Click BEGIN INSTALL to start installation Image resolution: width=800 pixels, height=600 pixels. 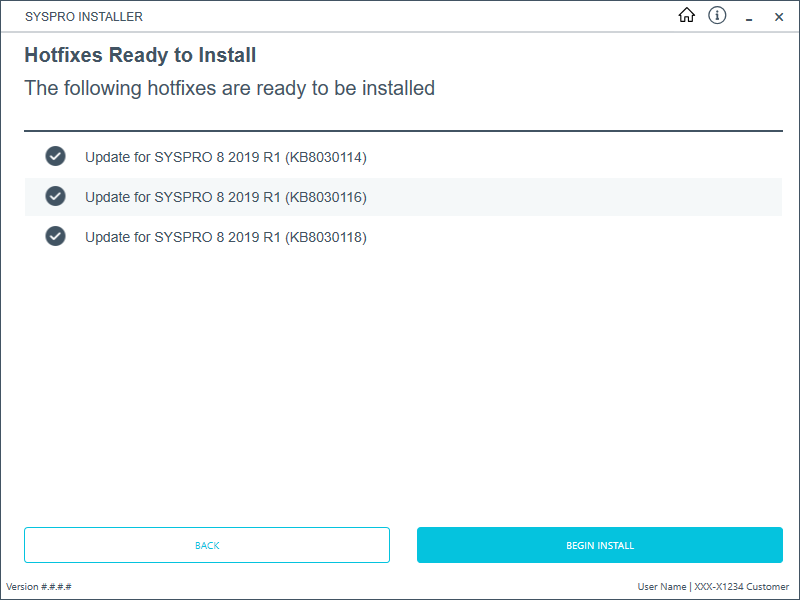click(599, 546)
